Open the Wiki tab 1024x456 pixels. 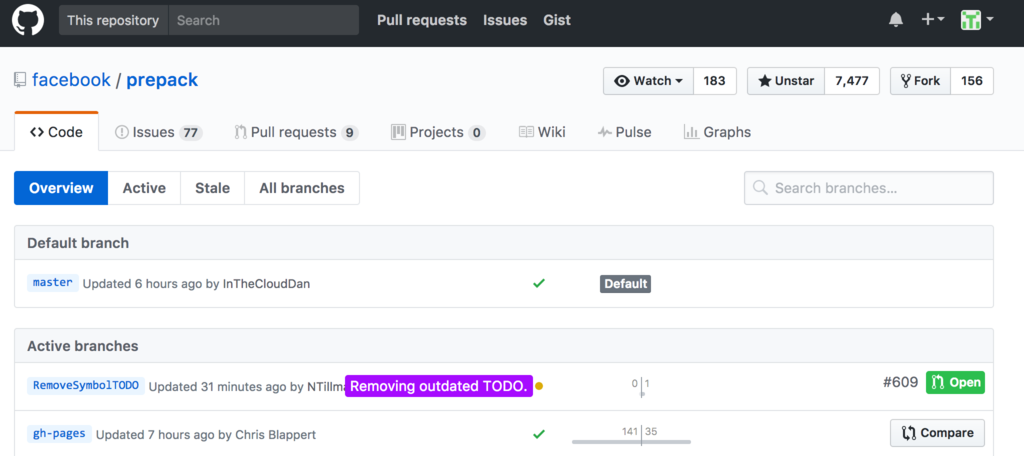point(542,133)
